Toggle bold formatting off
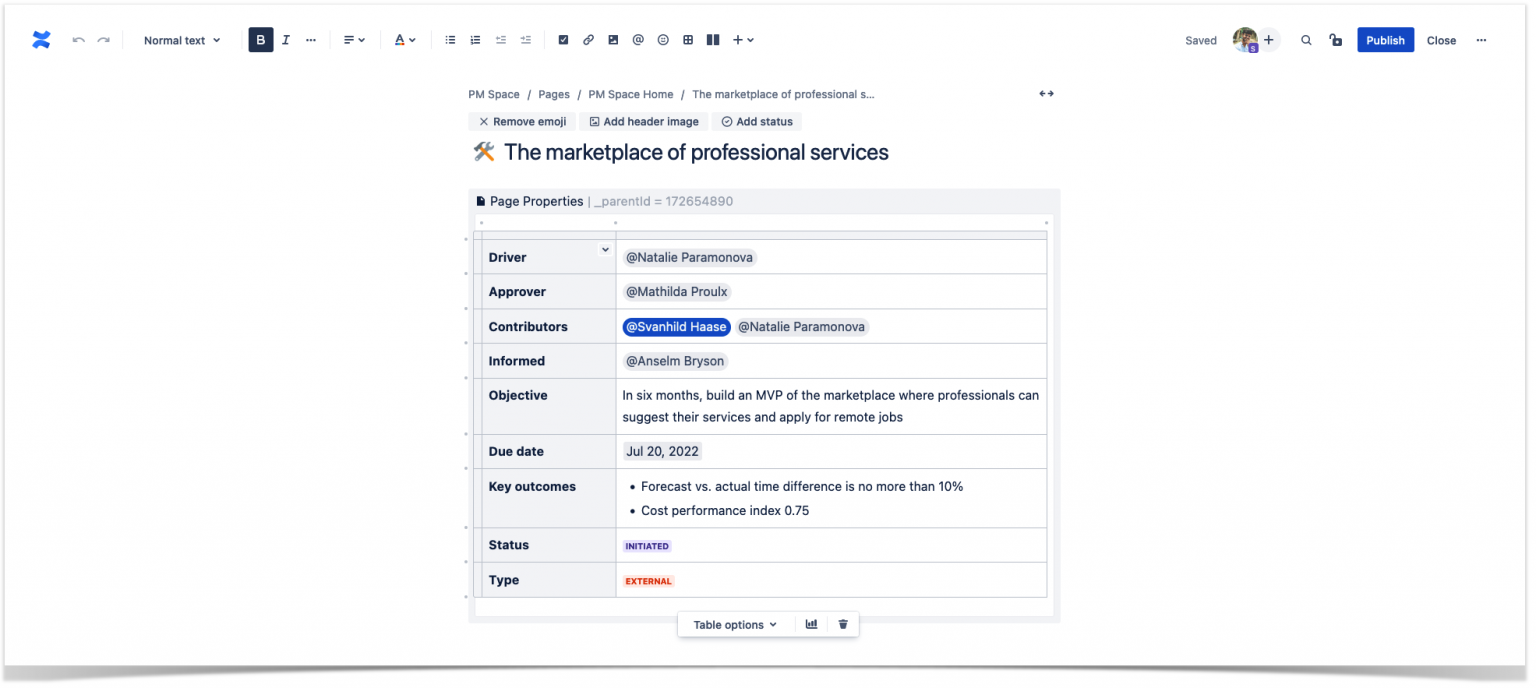Image resolution: width=1536 pixels, height=688 pixels. [260, 39]
